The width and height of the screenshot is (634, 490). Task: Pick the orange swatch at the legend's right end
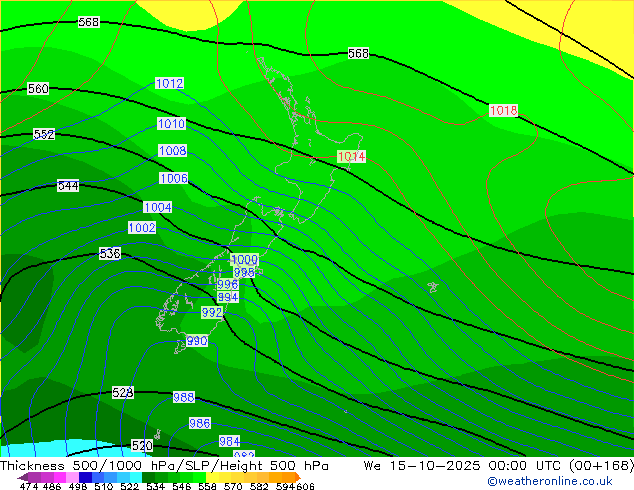coord(289,477)
